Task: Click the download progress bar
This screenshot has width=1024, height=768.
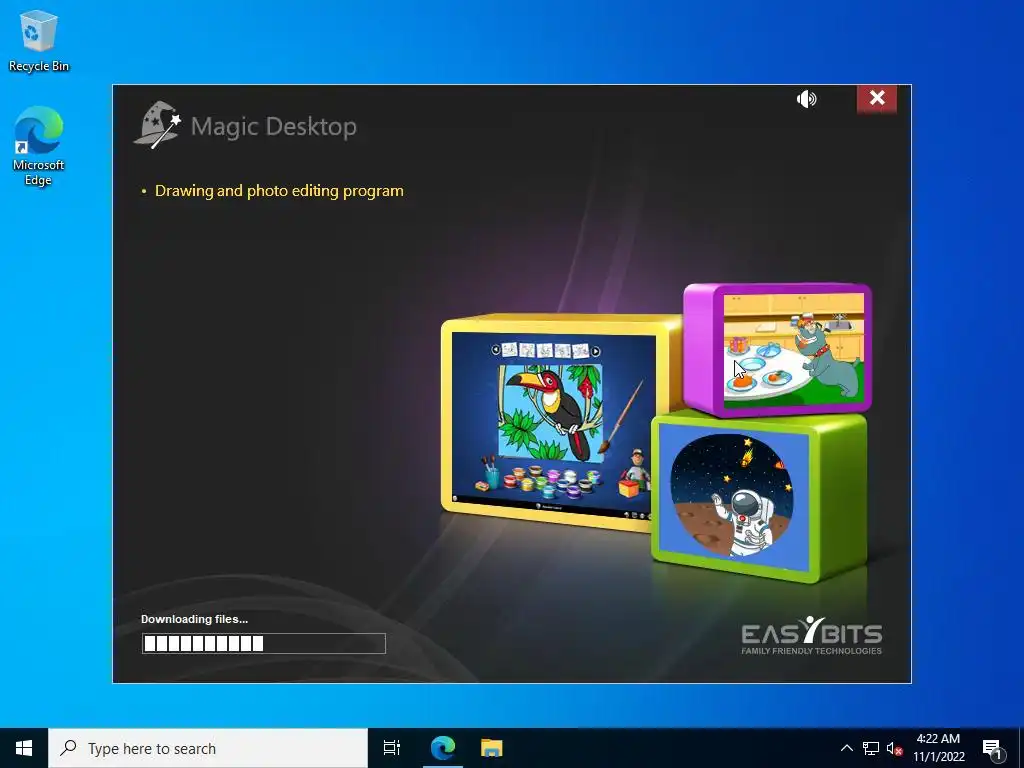Action: tap(264, 643)
